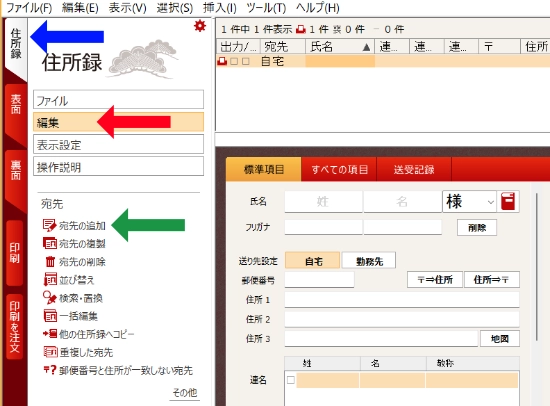
Task: Toggle the checkbox in the 連名 row
Action: [291, 380]
